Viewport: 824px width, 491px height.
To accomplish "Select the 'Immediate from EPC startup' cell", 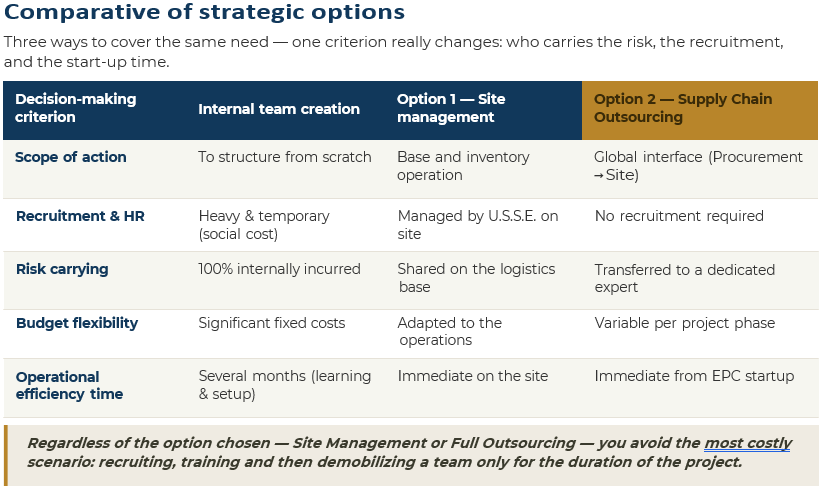I will pyautogui.click(x=694, y=376).
